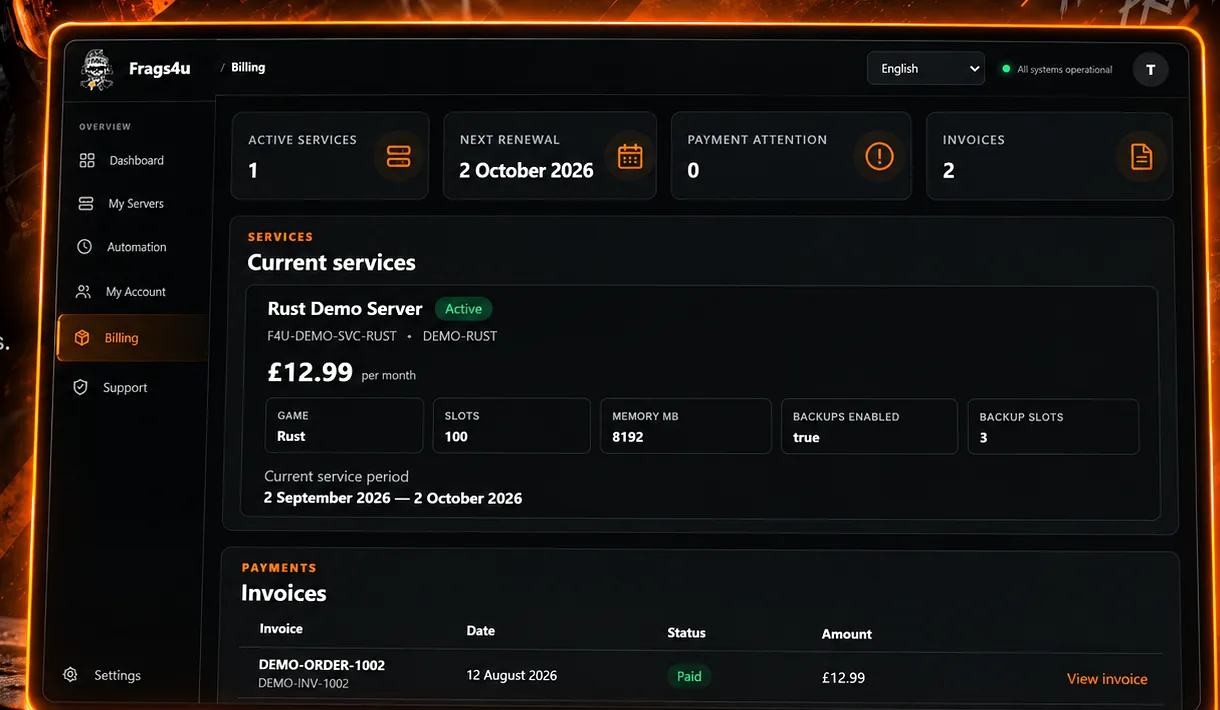The image size is (1220, 710).
Task: Click the All systems operational text
Action: point(1065,70)
